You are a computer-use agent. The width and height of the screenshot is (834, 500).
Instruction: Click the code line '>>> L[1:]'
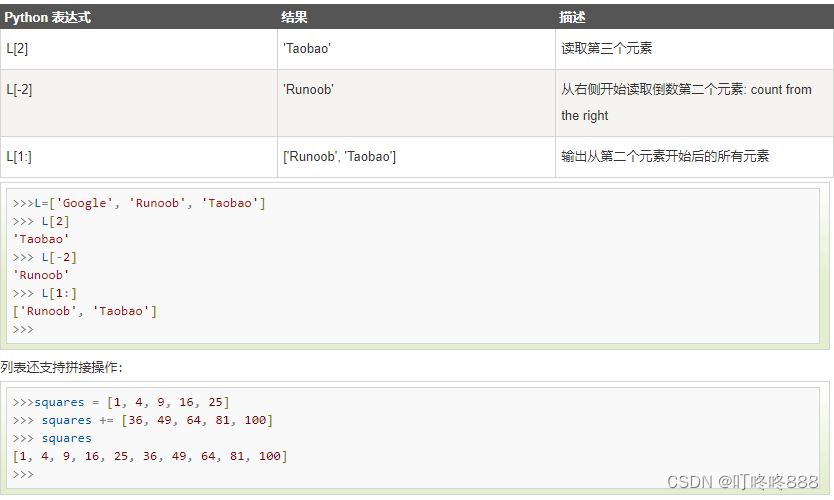[45, 294]
